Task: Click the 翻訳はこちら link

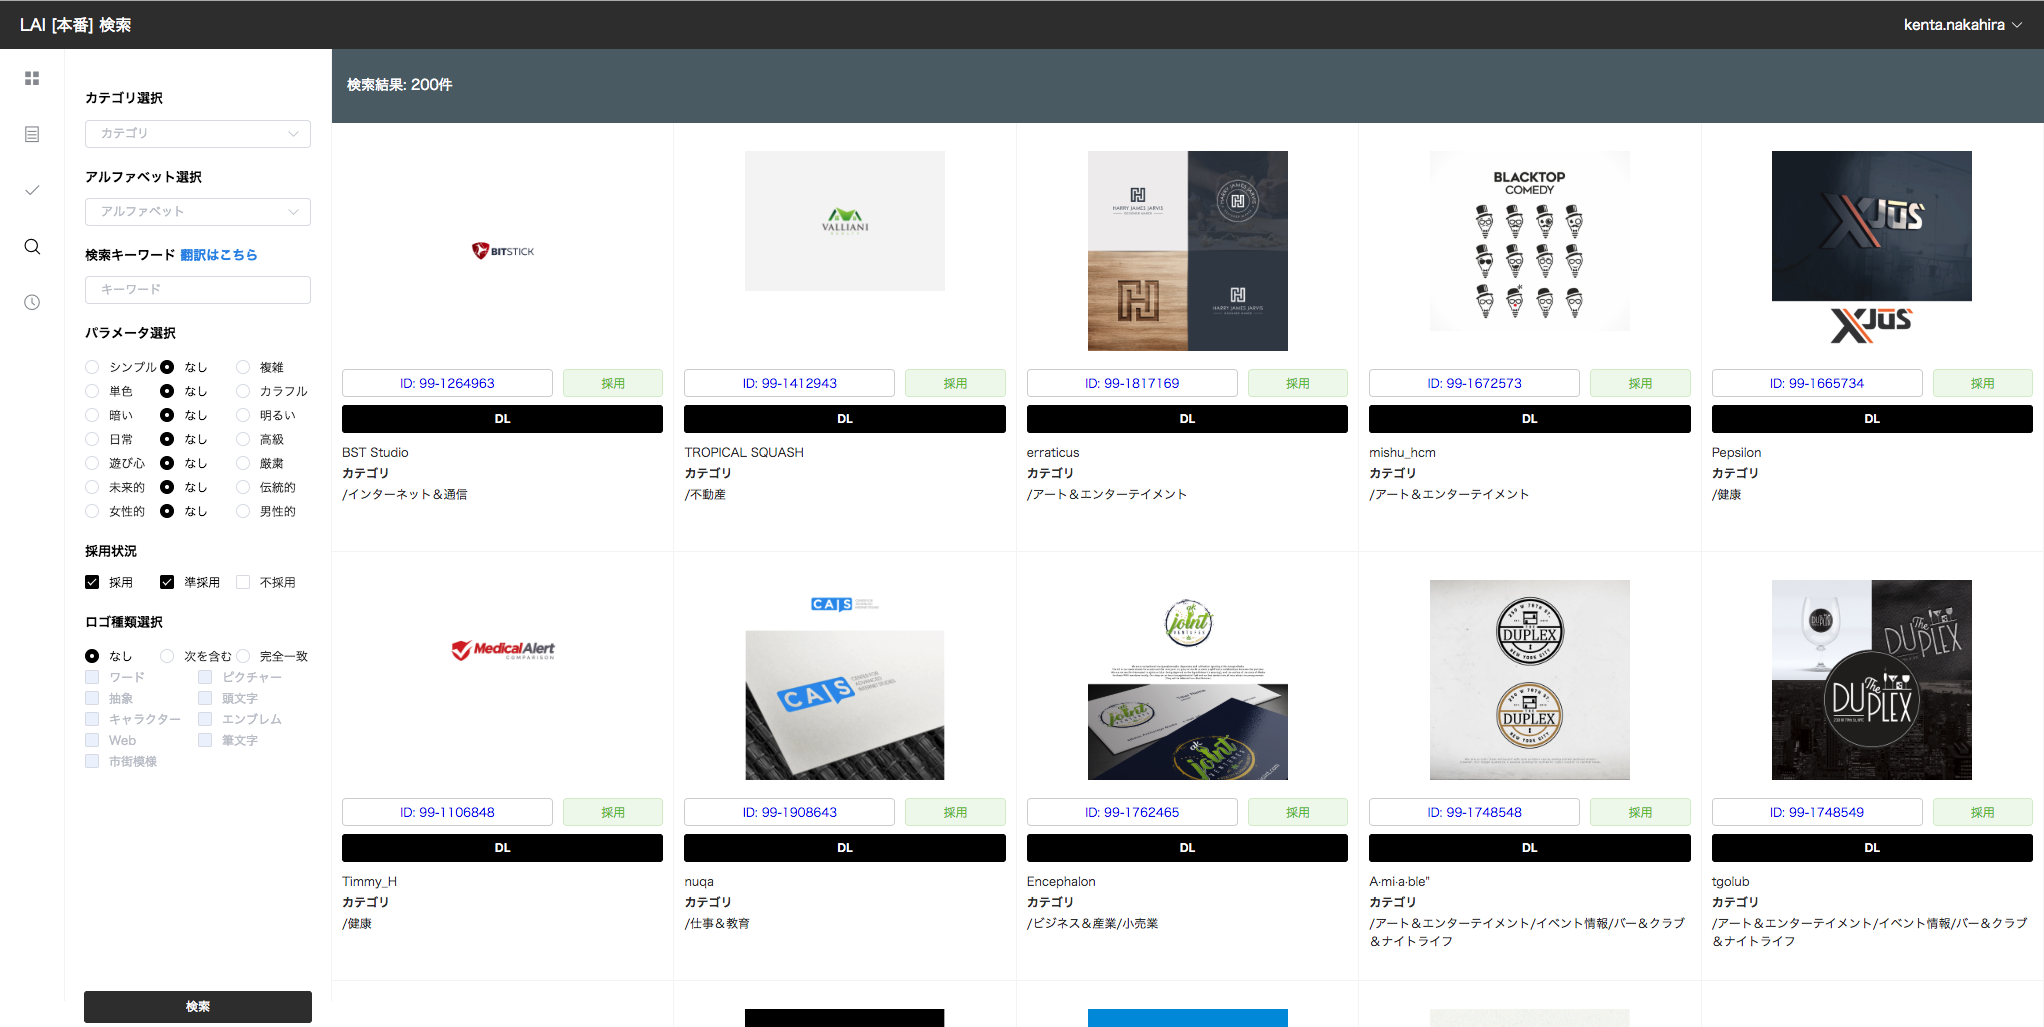Action: [x=219, y=255]
